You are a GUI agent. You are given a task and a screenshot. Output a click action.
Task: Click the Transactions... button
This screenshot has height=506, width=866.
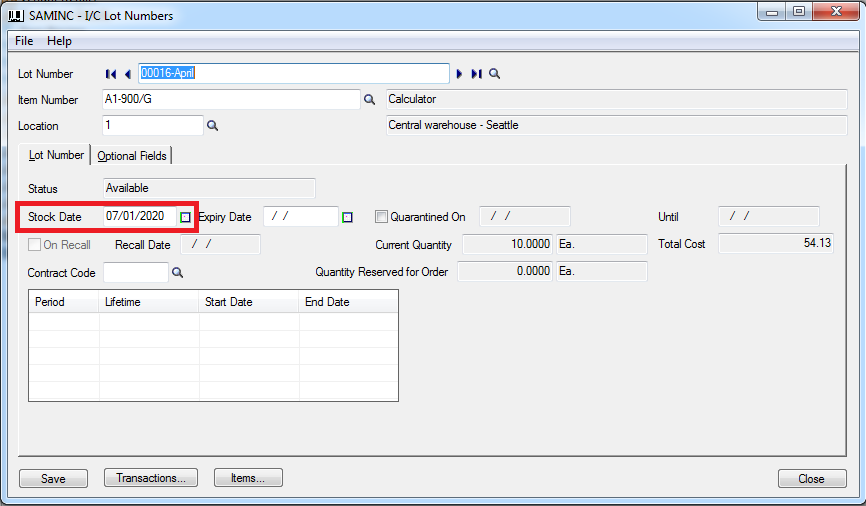(x=151, y=478)
